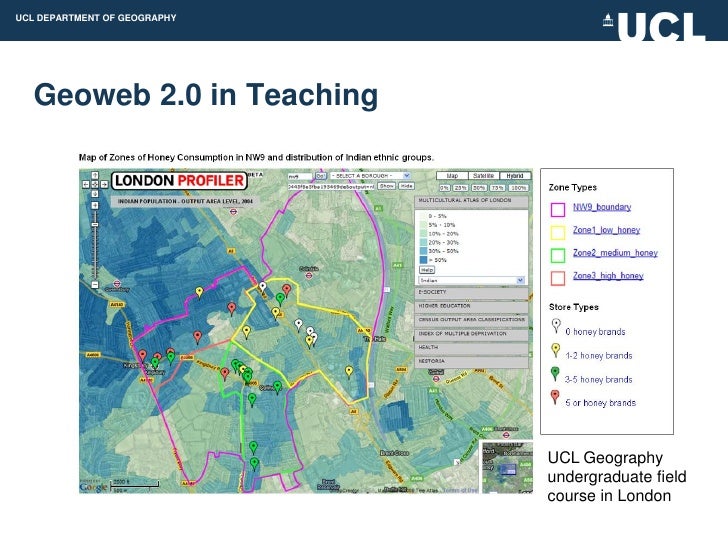
Task: Expand the Higher Education panel
Action: pyautogui.click(x=471, y=306)
